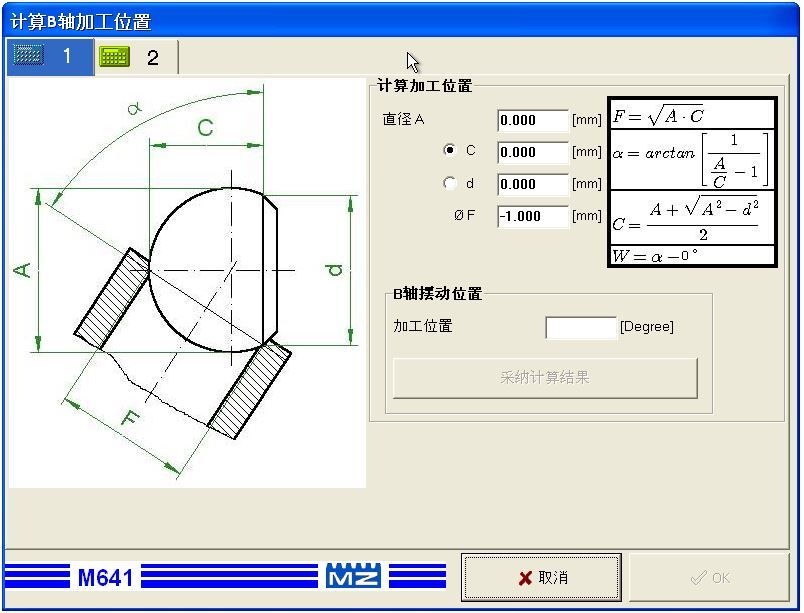Click the checkmark icon on OK
Image resolution: width=804 pixels, height=613 pixels.
tap(698, 578)
